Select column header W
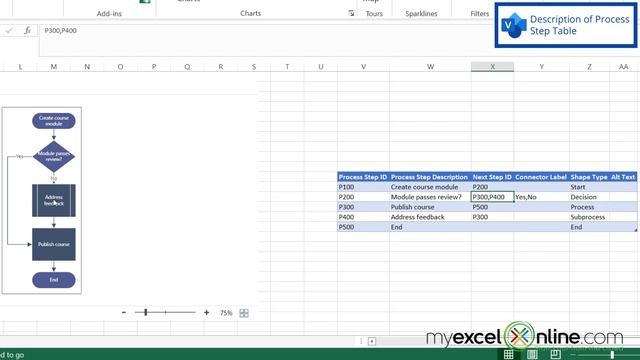The width and height of the screenshot is (640, 360). click(430, 67)
